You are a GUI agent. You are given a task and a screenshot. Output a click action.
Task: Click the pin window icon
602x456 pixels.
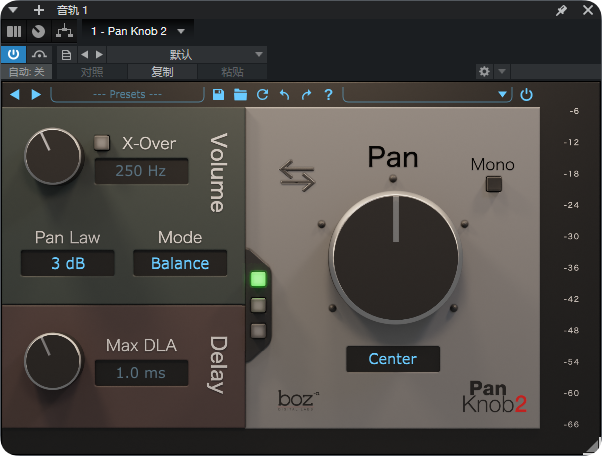(x=561, y=10)
